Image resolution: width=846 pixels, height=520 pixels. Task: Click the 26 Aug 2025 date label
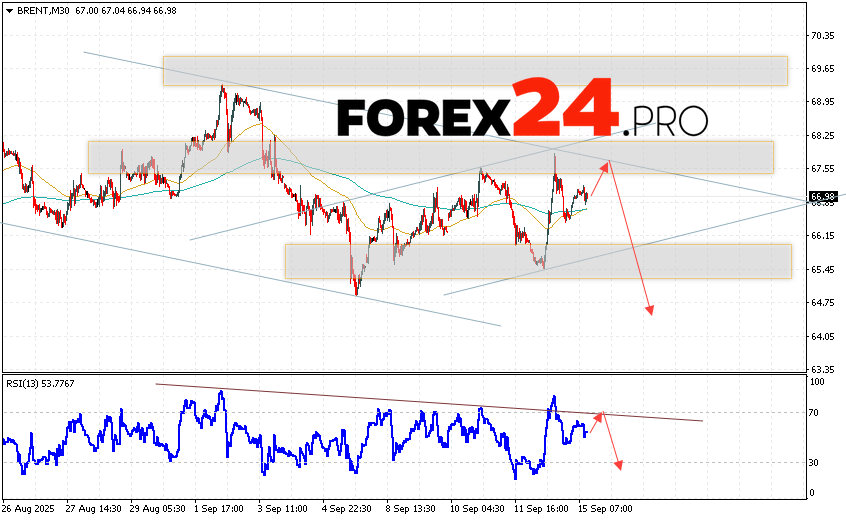pyautogui.click(x=30, y=510)
